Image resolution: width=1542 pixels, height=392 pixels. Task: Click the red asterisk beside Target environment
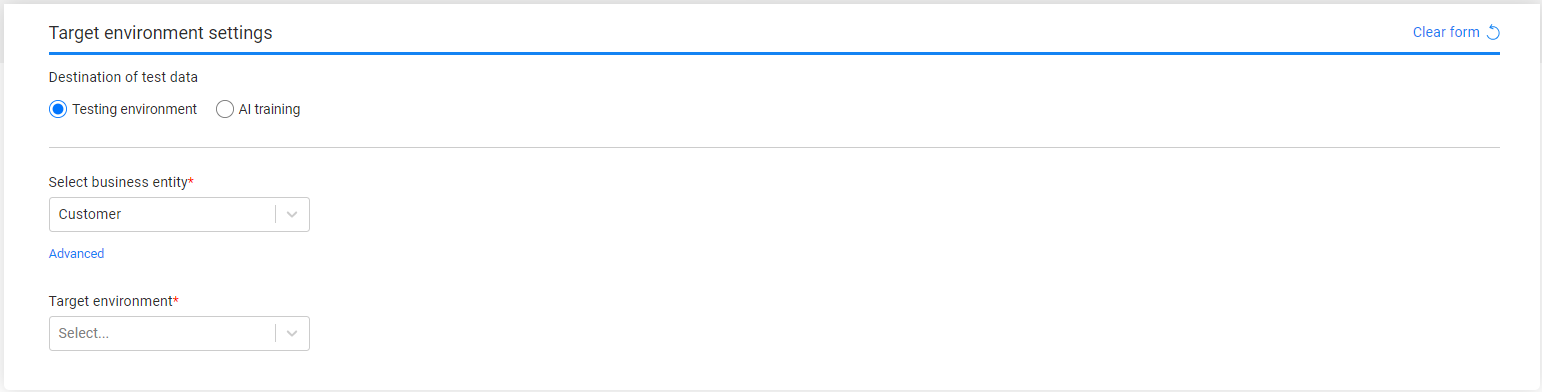[x=176, y=300]
